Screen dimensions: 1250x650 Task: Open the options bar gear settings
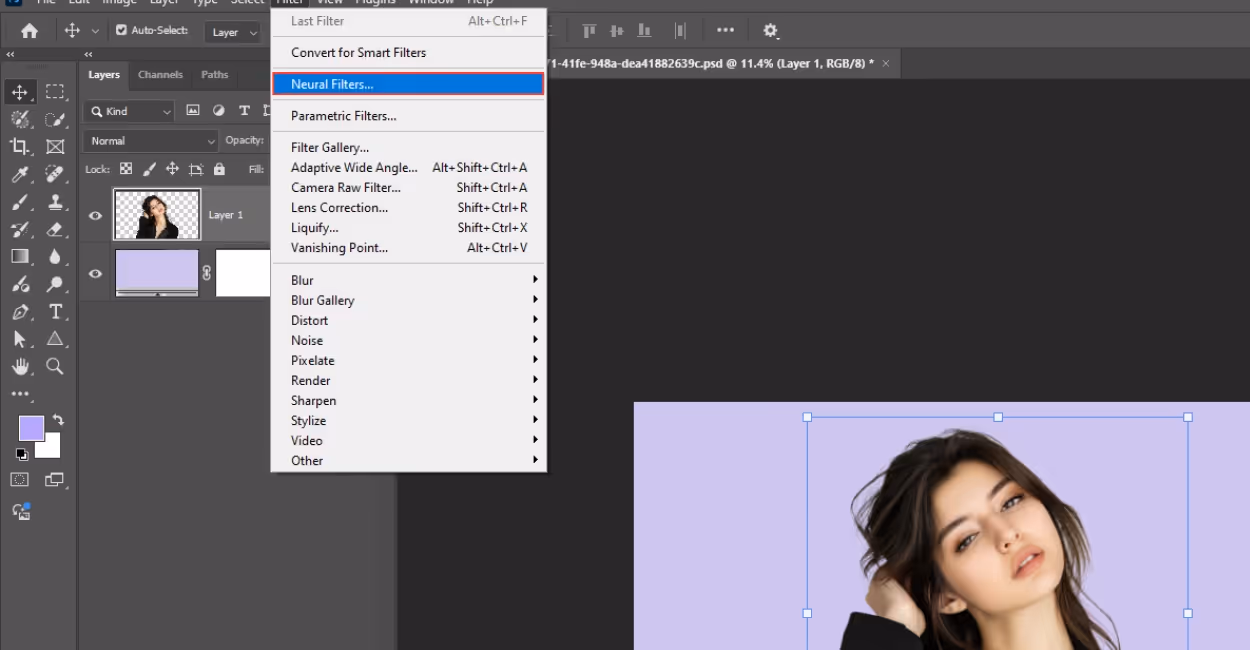(x=771, y=31)
